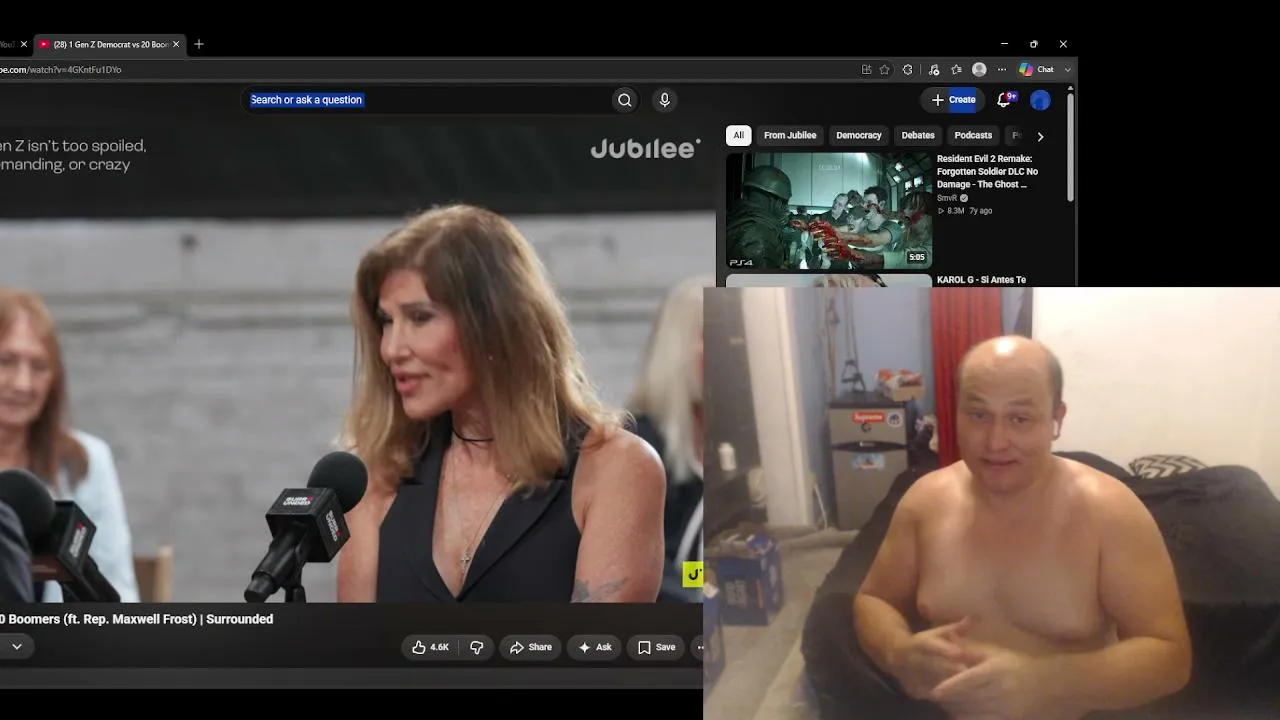Show more filter chips with the right chevron
Screen dimensions: 1280x720
coord(1040,136)
